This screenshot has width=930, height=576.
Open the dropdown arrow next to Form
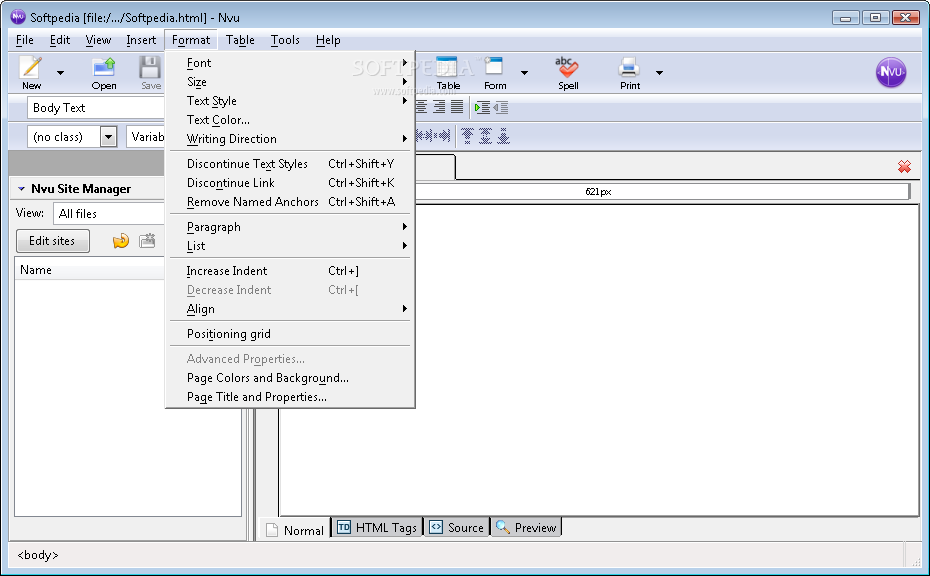point(524,73)
